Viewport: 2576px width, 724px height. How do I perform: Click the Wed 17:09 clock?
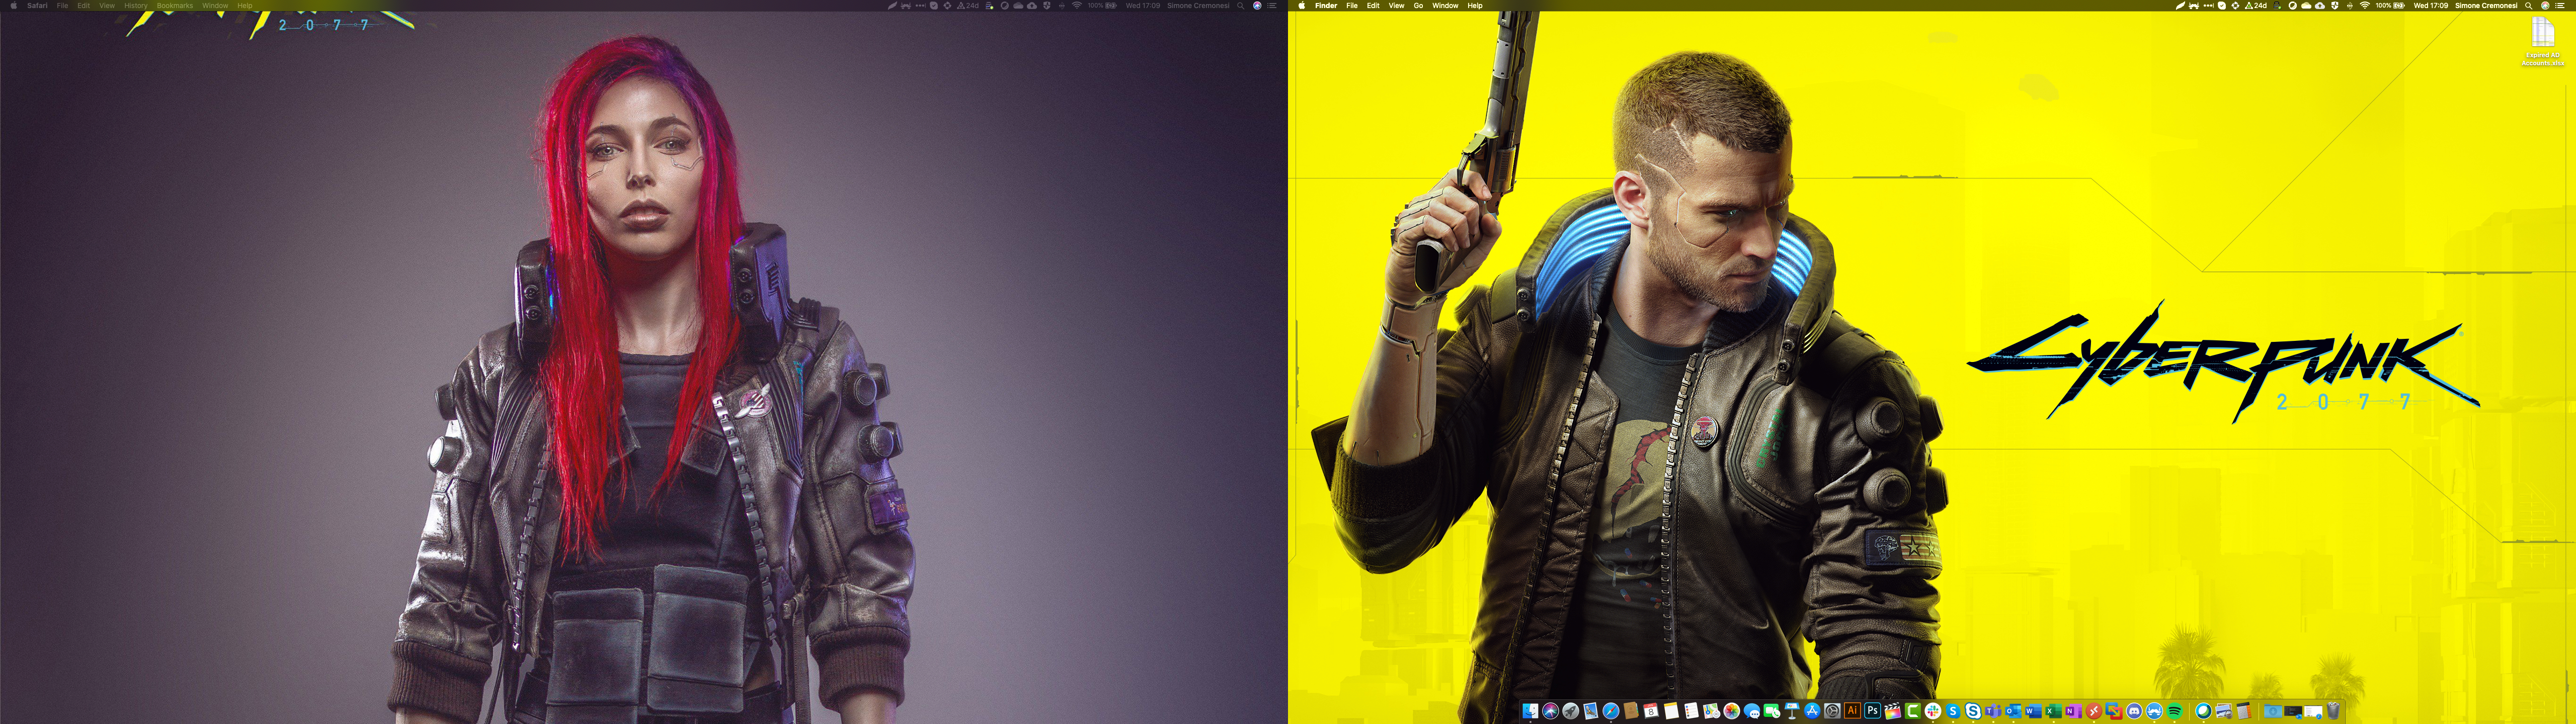coord(2431,6)
